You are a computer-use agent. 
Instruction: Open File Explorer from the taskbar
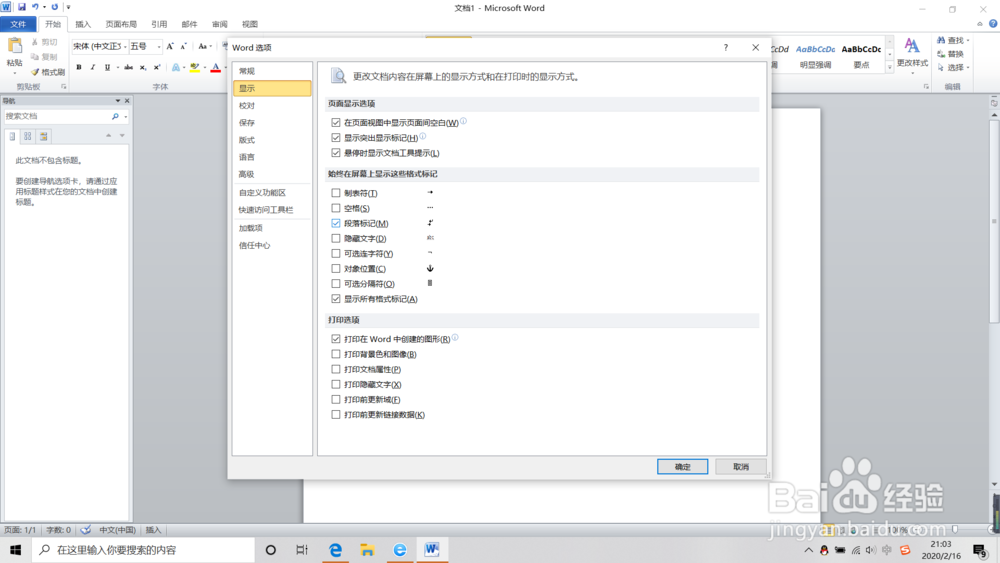tap(367, 550)
